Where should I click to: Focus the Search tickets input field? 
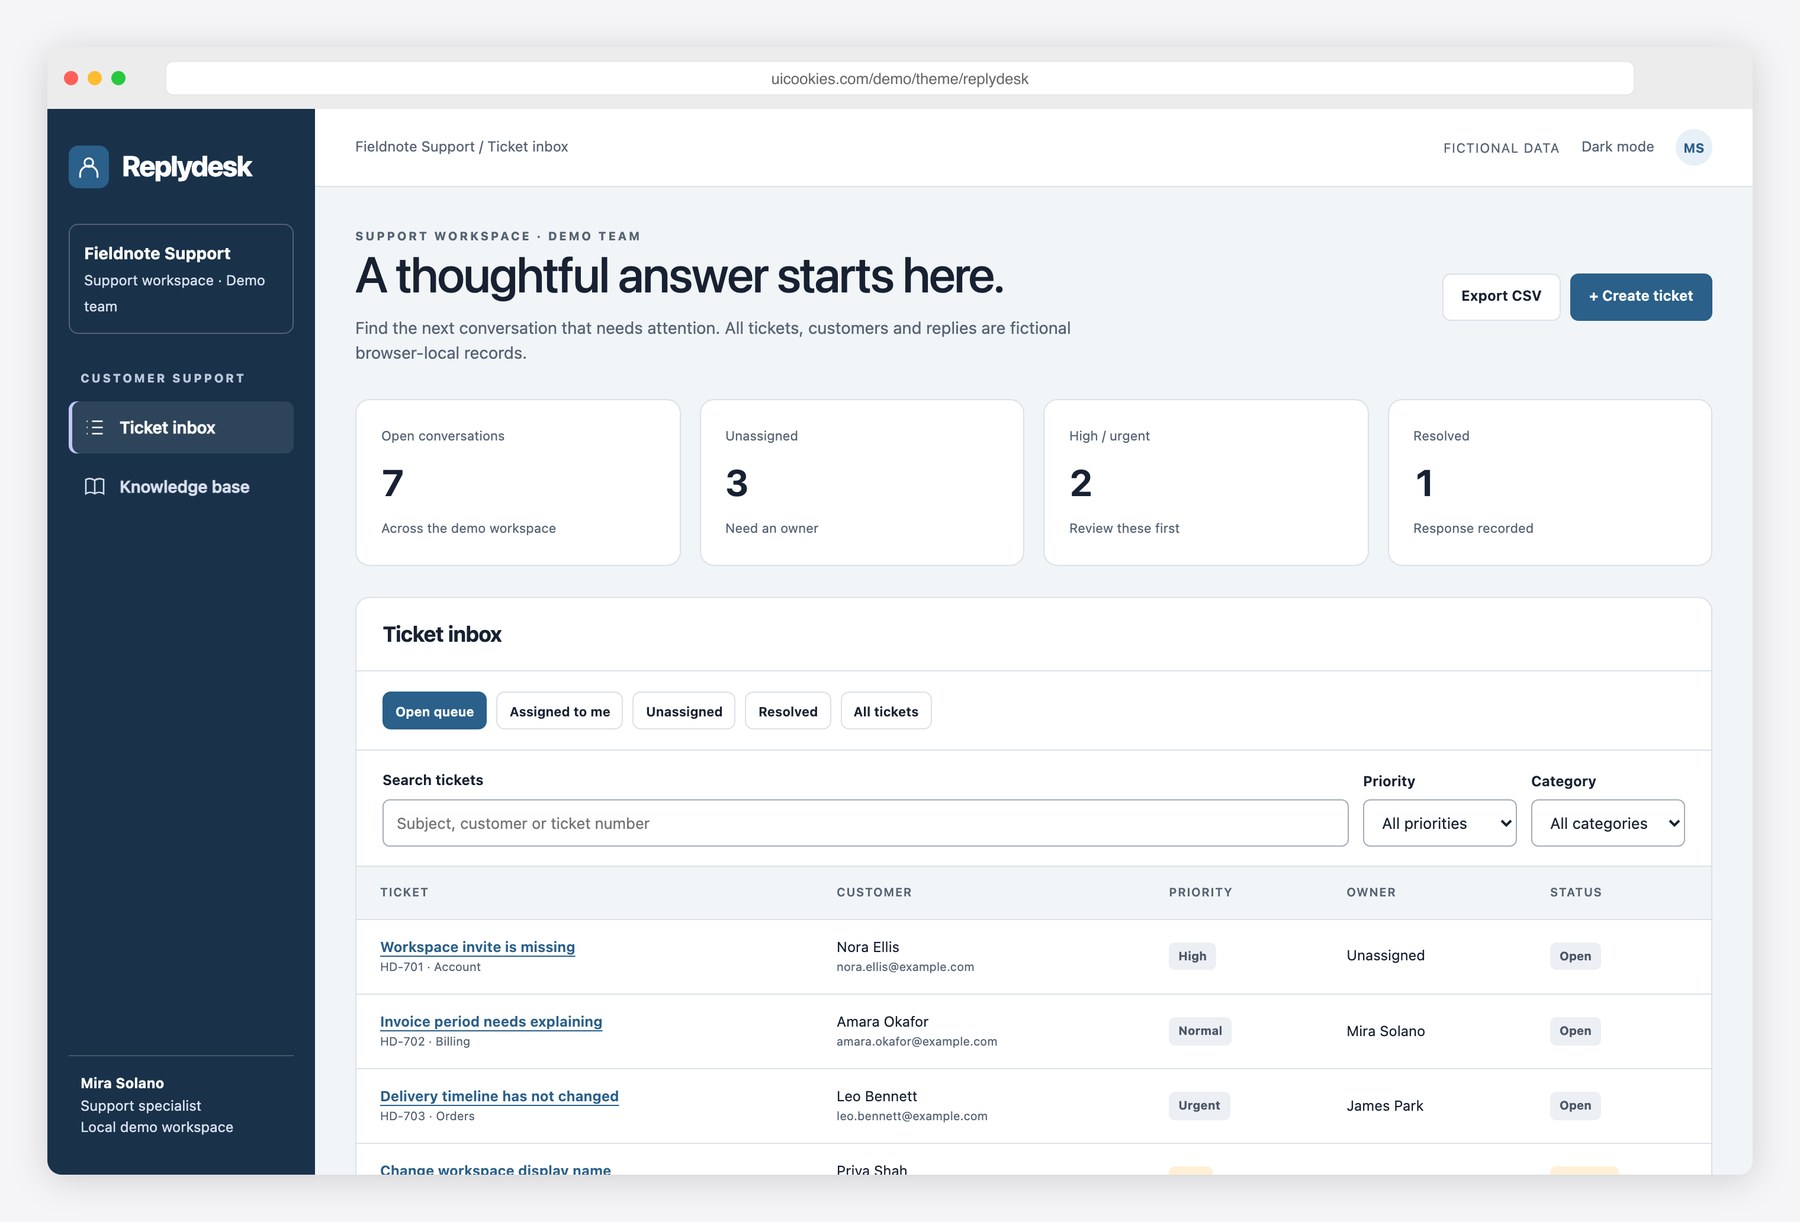(865, 823)
